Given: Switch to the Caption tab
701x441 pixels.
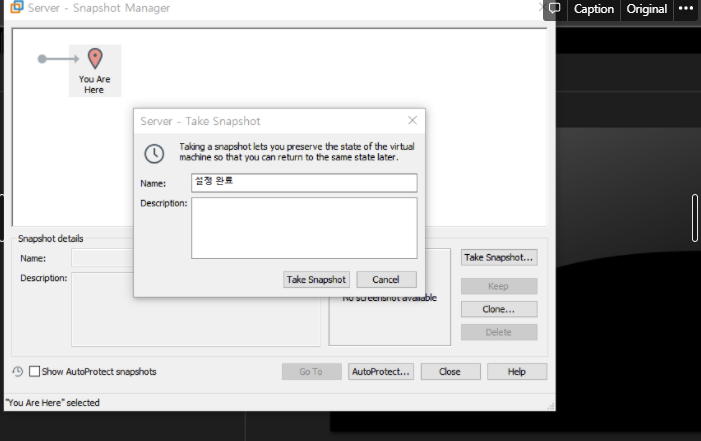Looking at the screenshot, I should point(594,9).
